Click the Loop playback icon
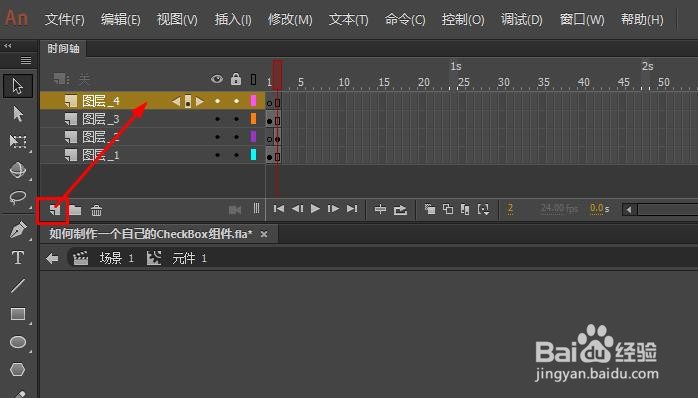The height and width of the screenshot is (398, 698). click(400, 209)
